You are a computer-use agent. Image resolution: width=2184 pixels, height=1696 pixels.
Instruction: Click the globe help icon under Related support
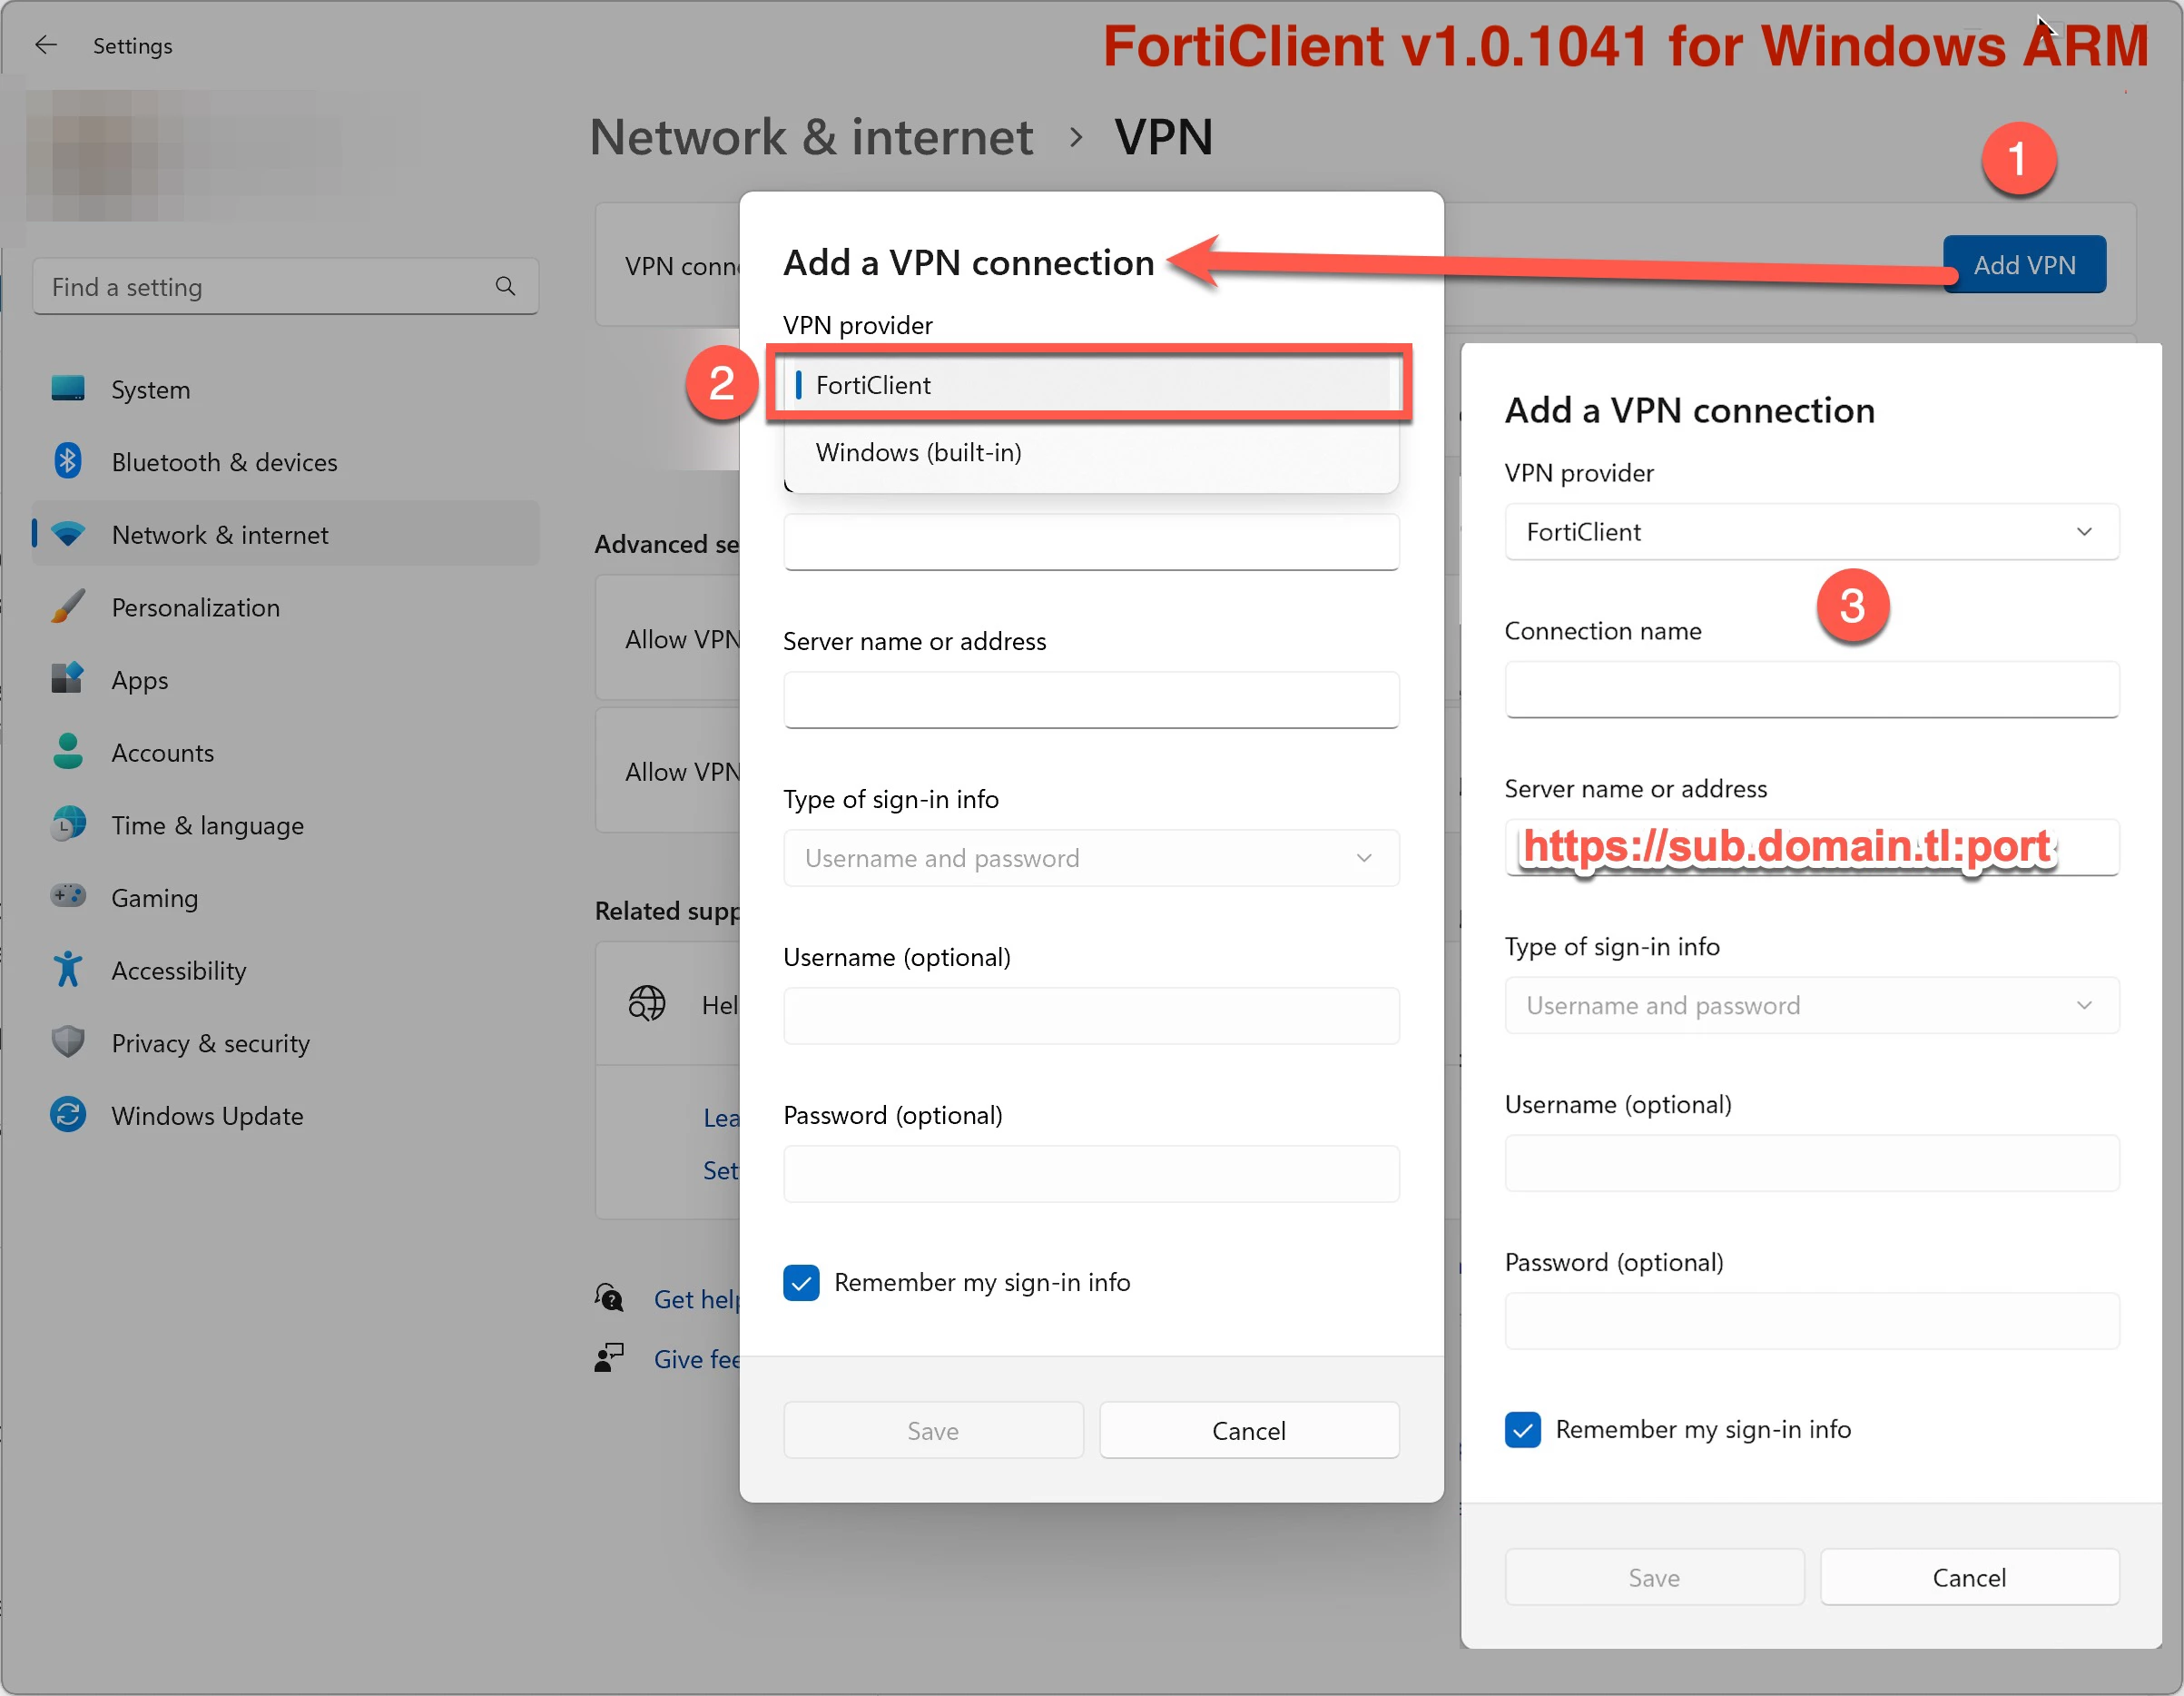tap(647, 1003)
